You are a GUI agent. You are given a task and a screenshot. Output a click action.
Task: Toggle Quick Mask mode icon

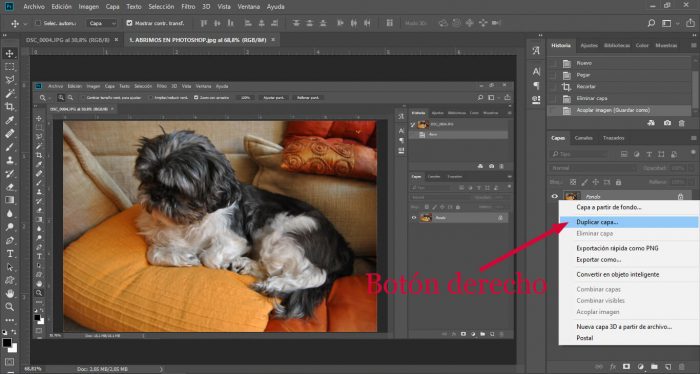[x=9, y=362]
